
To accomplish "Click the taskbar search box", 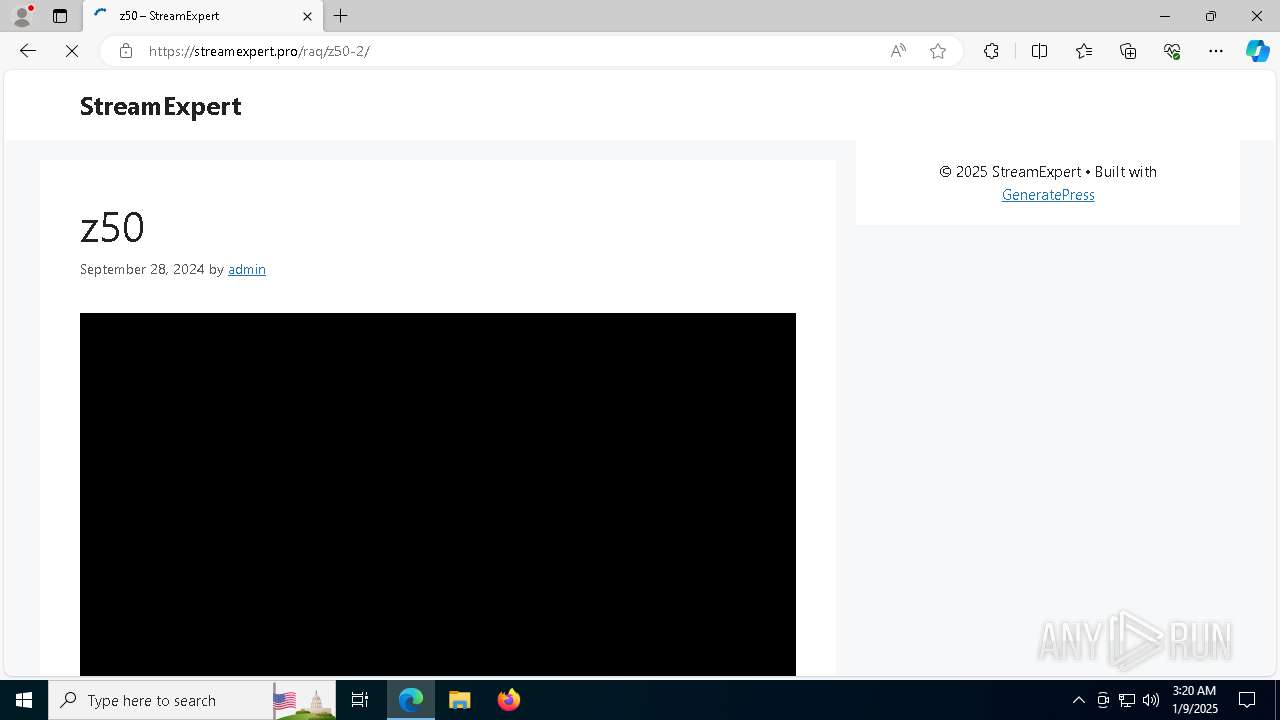I will click(192, 700).
